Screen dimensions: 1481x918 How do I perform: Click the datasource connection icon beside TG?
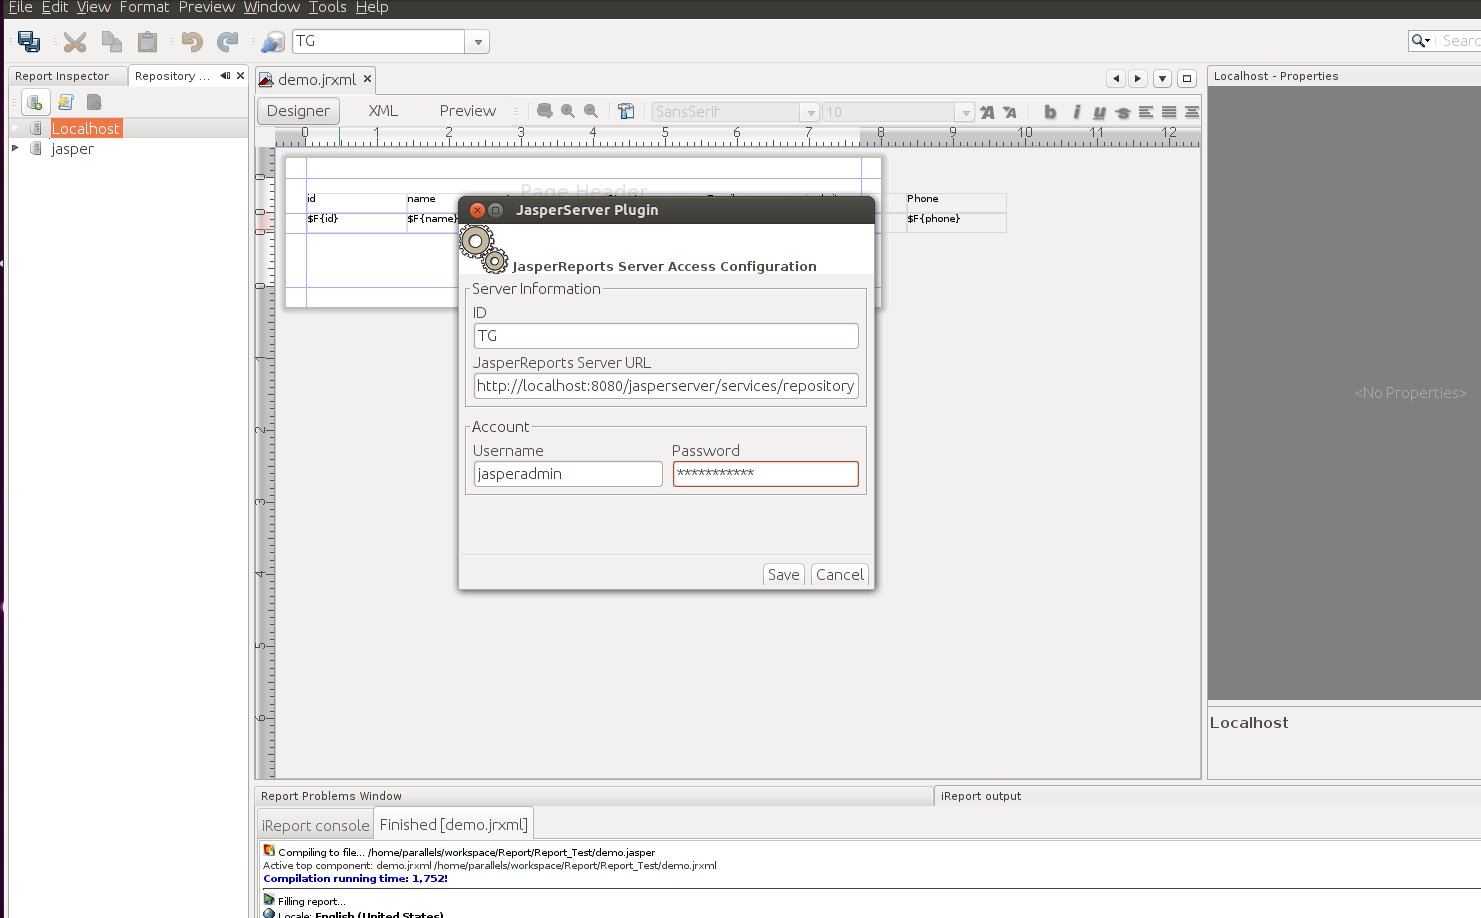(273, 42)
